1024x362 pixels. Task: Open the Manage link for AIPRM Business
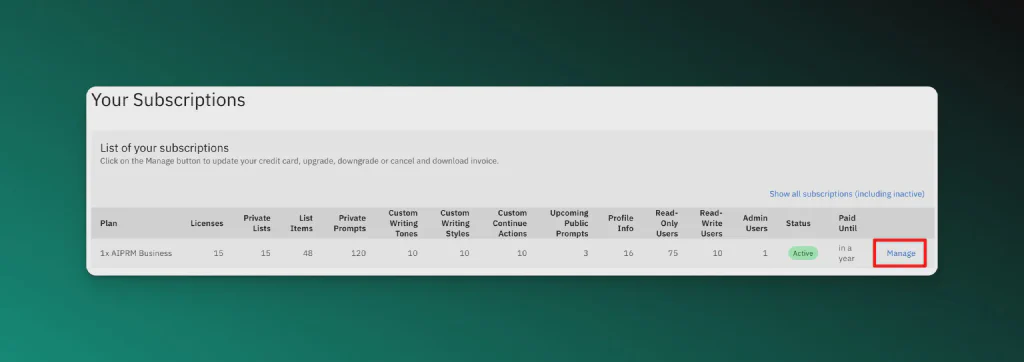901,254
